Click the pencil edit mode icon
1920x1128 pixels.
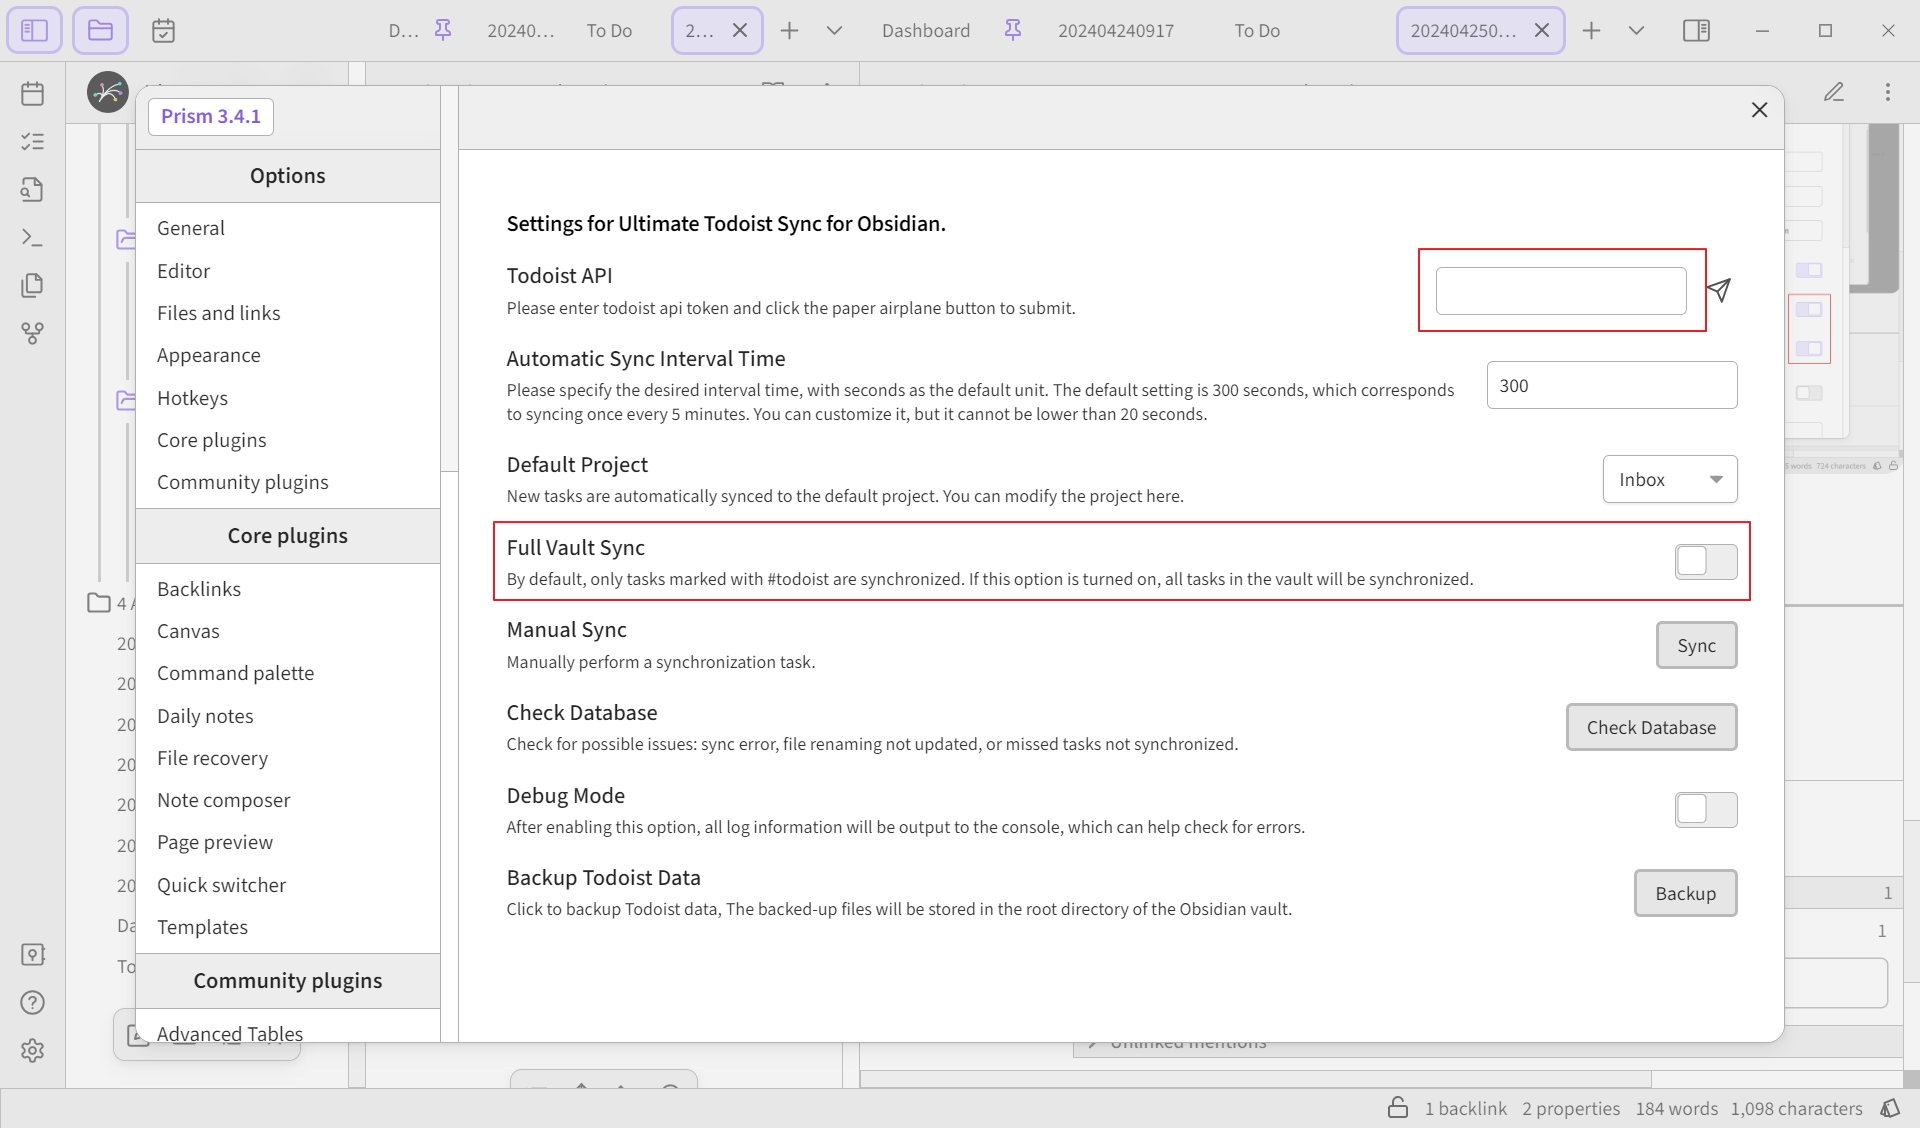pyautogui.click(x=1833, y=92)
